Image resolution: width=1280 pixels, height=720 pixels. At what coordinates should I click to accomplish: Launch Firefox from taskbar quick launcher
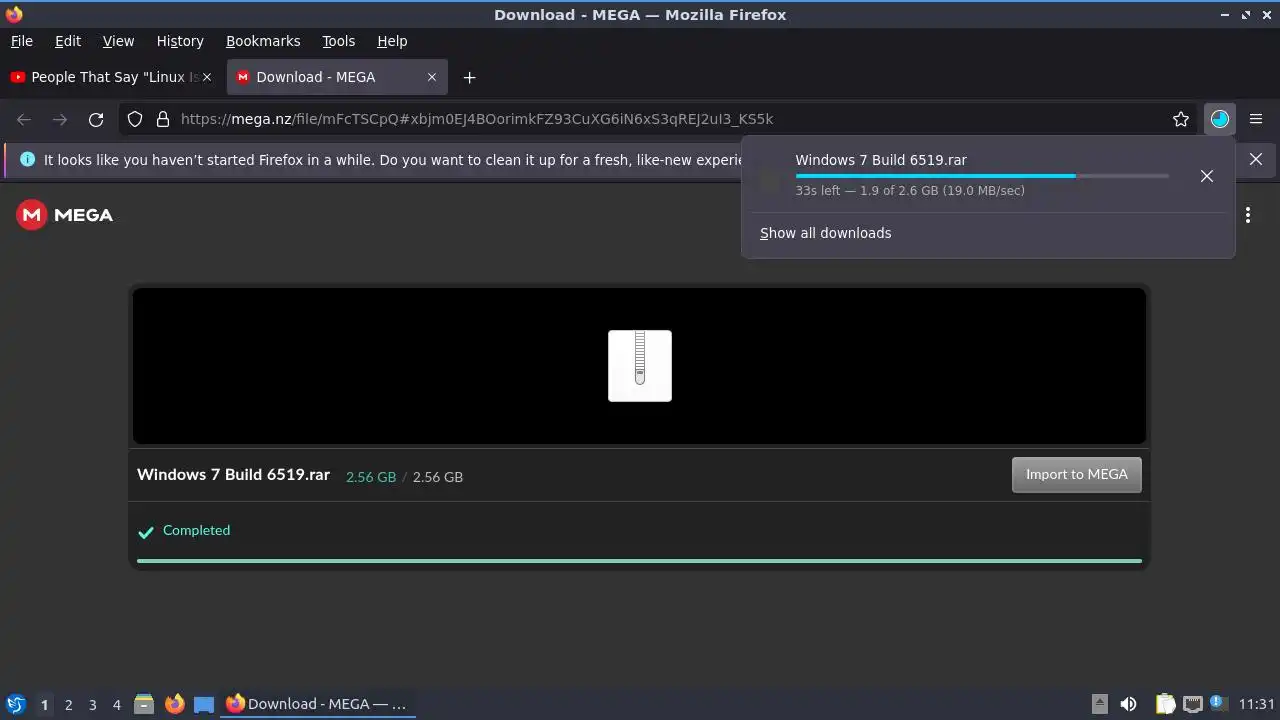174,704
